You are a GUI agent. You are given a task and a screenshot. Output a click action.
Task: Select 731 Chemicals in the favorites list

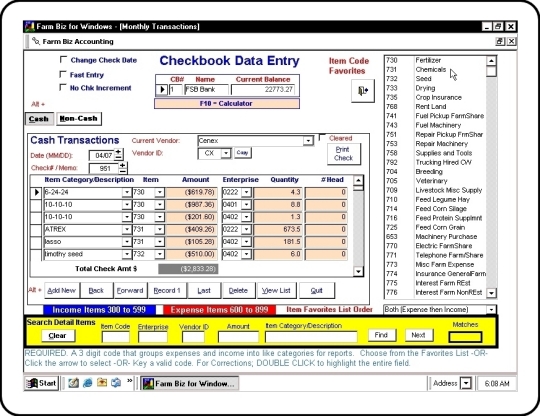(435, 70)
